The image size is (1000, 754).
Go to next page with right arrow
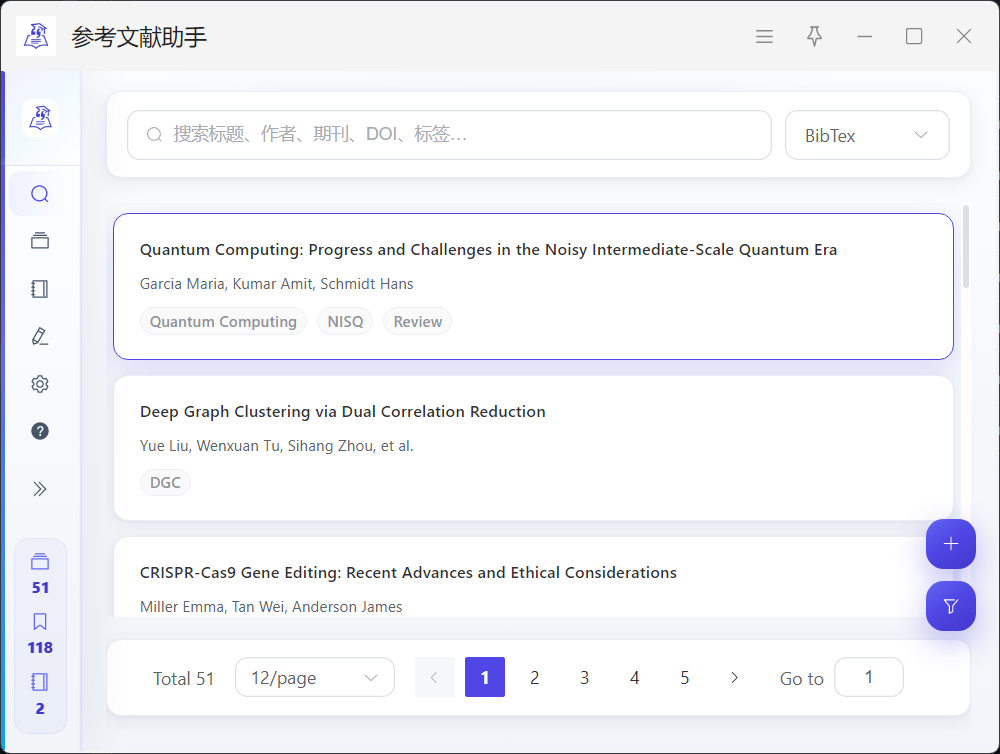tap(735, 678)
